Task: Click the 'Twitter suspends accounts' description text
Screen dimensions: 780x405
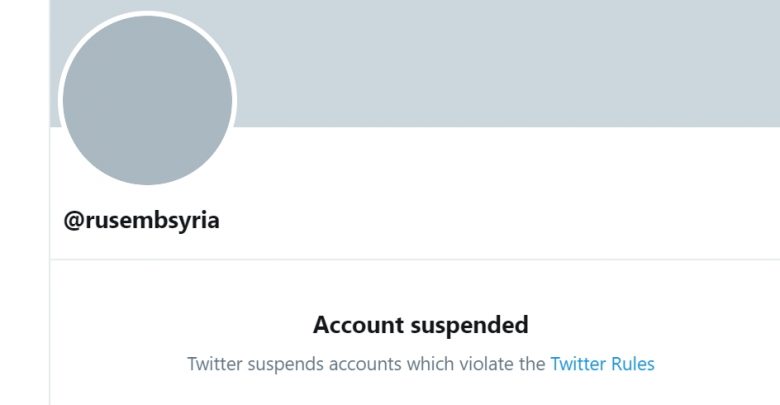Action: 366,364
